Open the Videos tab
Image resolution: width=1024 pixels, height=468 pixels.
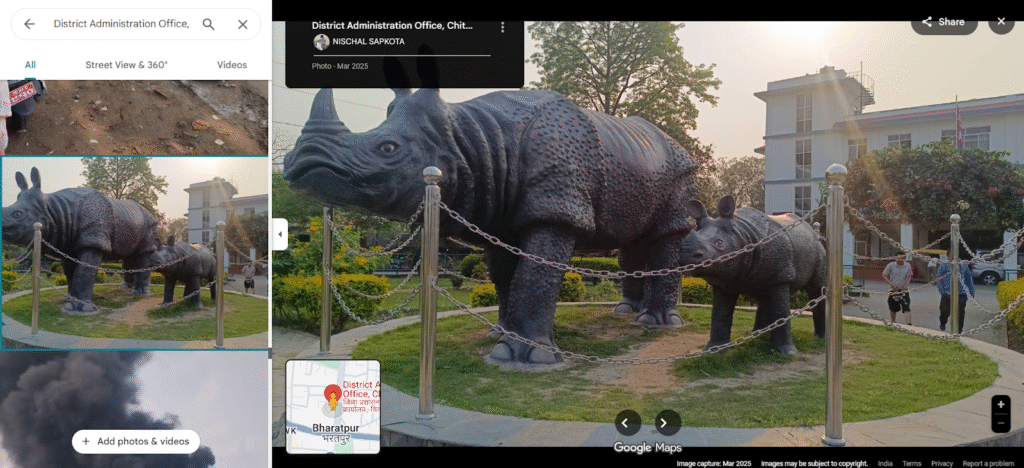click(x=232, y=65)
